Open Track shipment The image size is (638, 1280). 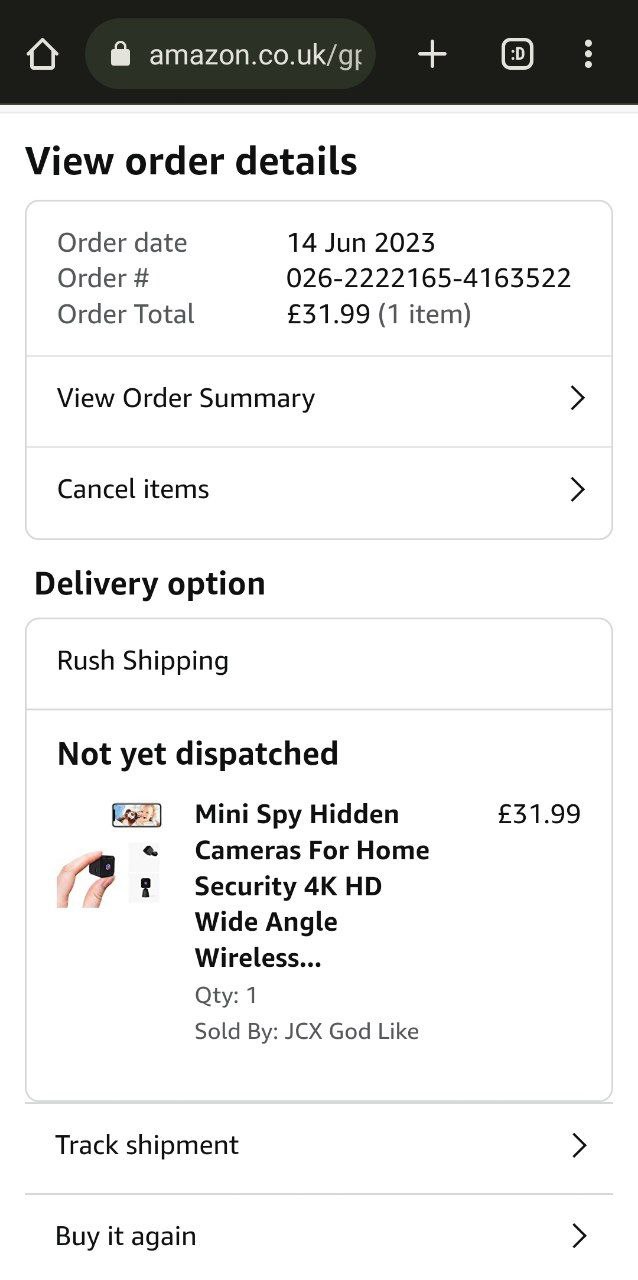[x=147, y=1146]
